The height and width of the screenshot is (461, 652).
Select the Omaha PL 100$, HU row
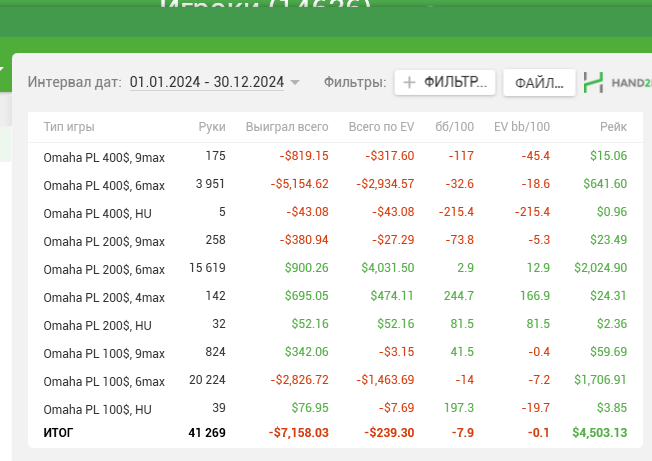[x=335, y=408]
